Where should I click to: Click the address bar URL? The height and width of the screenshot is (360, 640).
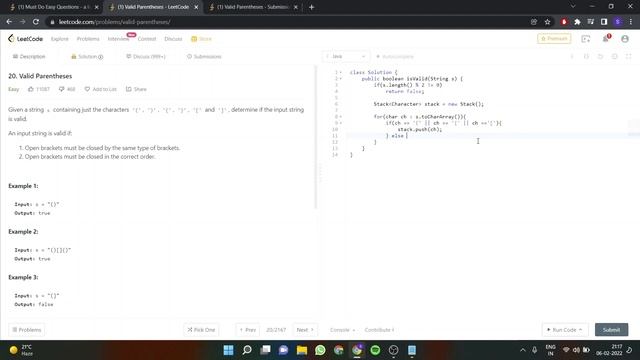(114, 22)
